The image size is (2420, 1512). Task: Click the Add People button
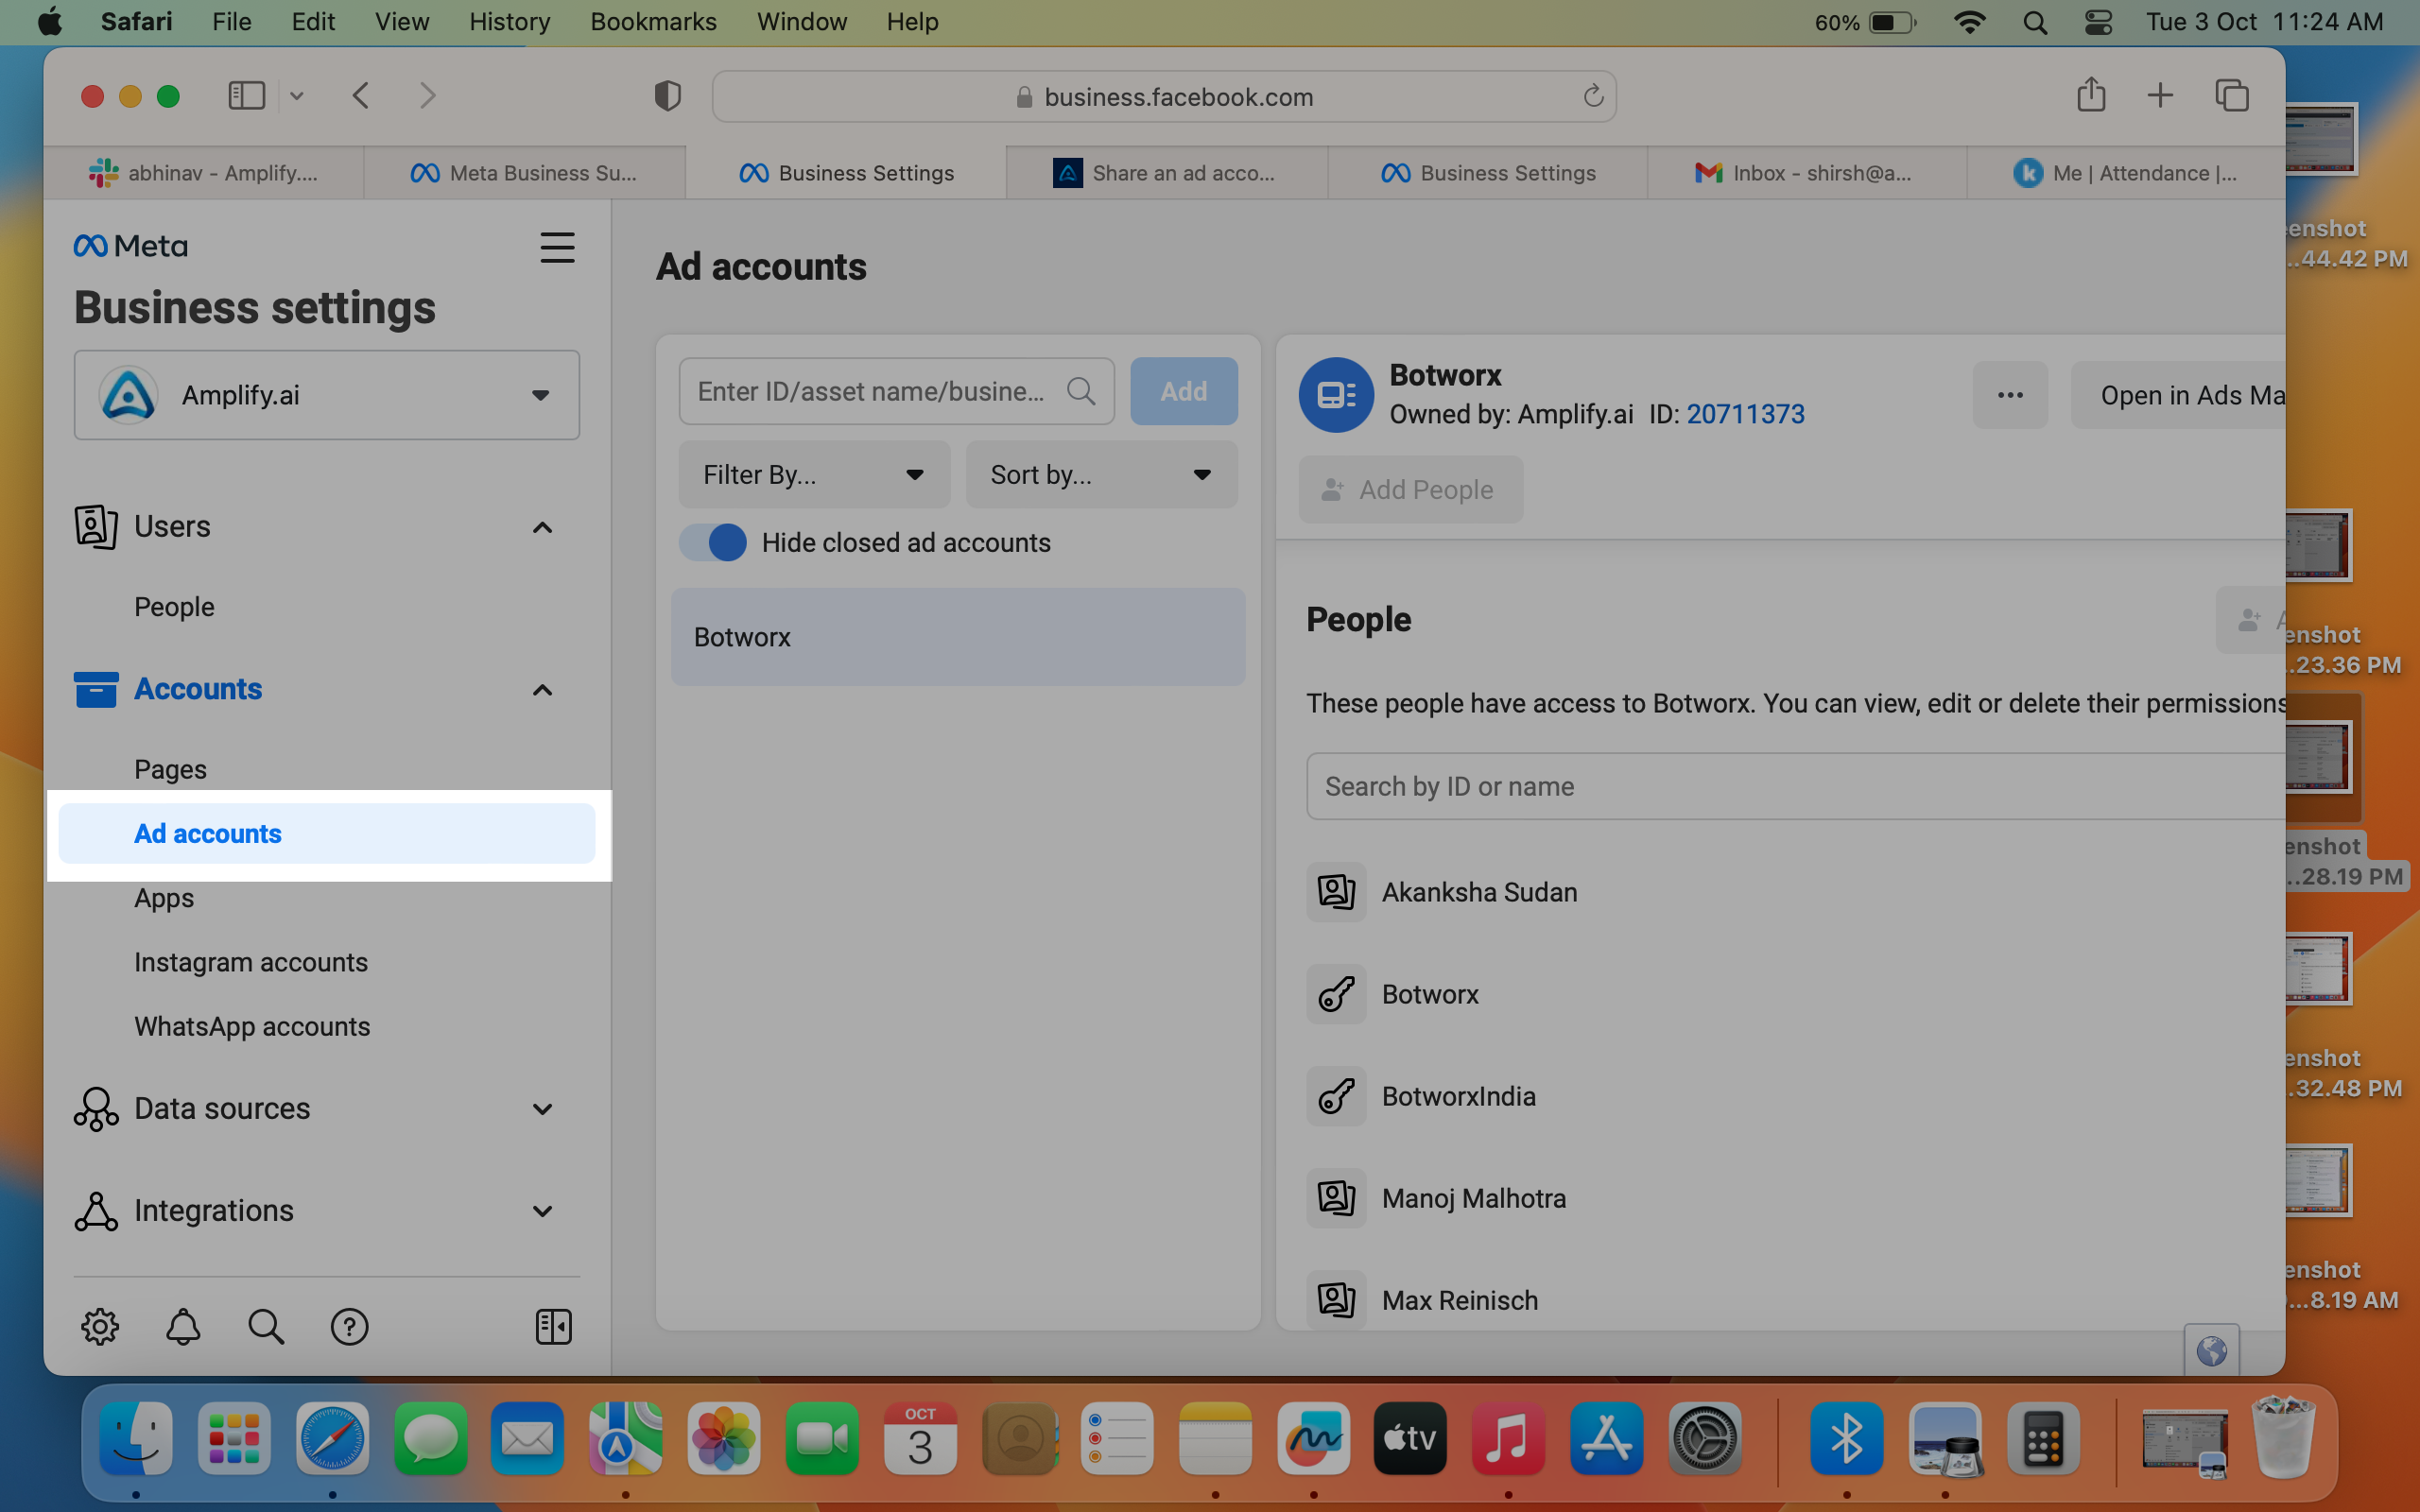click(1410, 490)
